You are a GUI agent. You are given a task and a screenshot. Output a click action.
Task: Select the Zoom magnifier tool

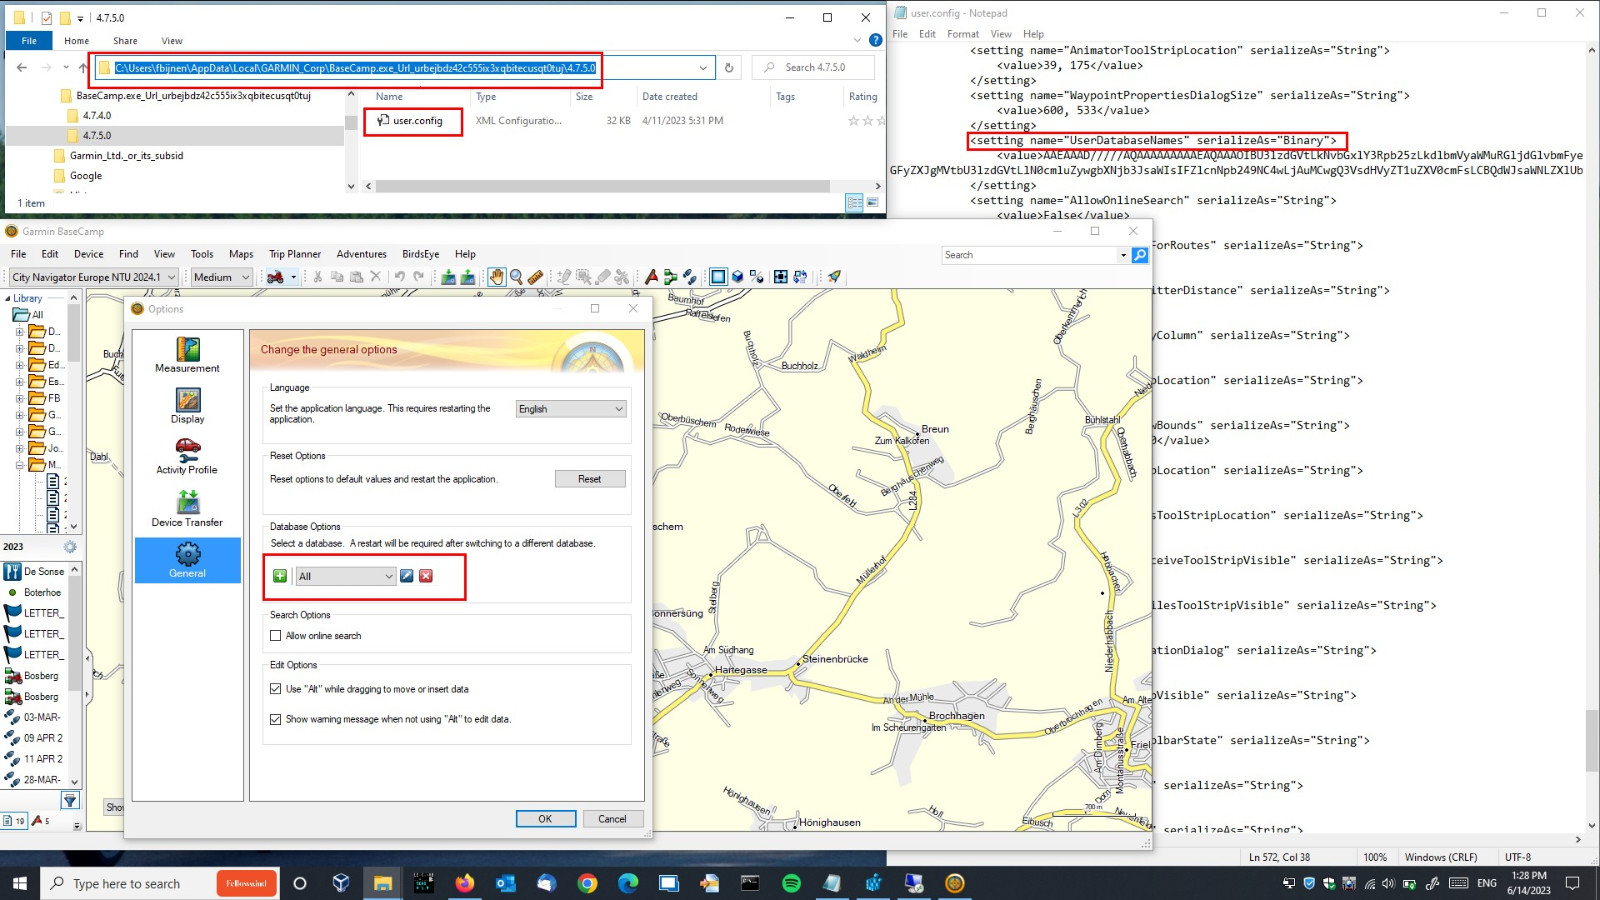(516, 277)
